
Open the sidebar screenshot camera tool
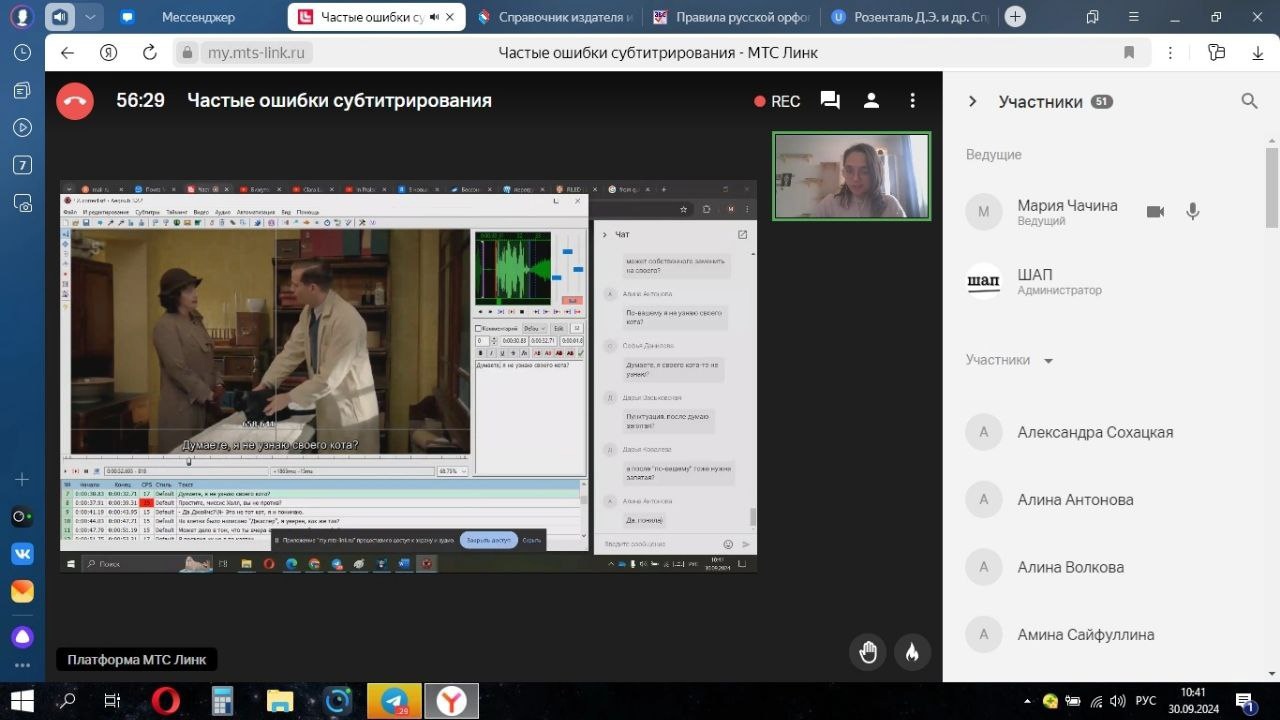(22, 203)
